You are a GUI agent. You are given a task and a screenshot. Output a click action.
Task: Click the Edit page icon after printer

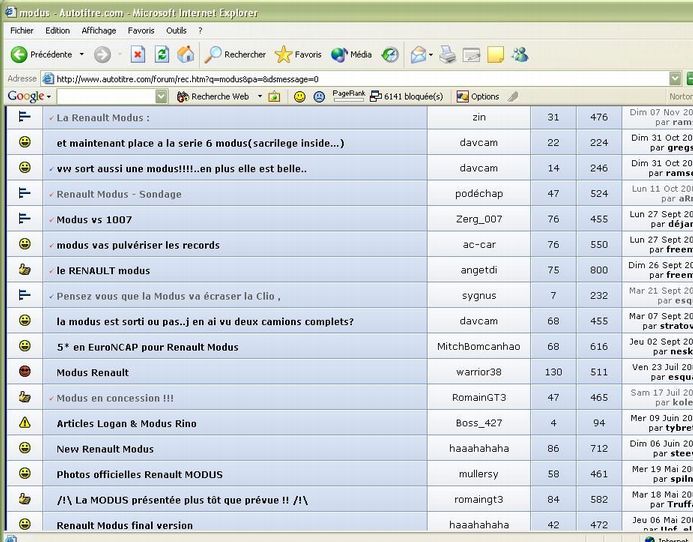click(x=471, y=55)
